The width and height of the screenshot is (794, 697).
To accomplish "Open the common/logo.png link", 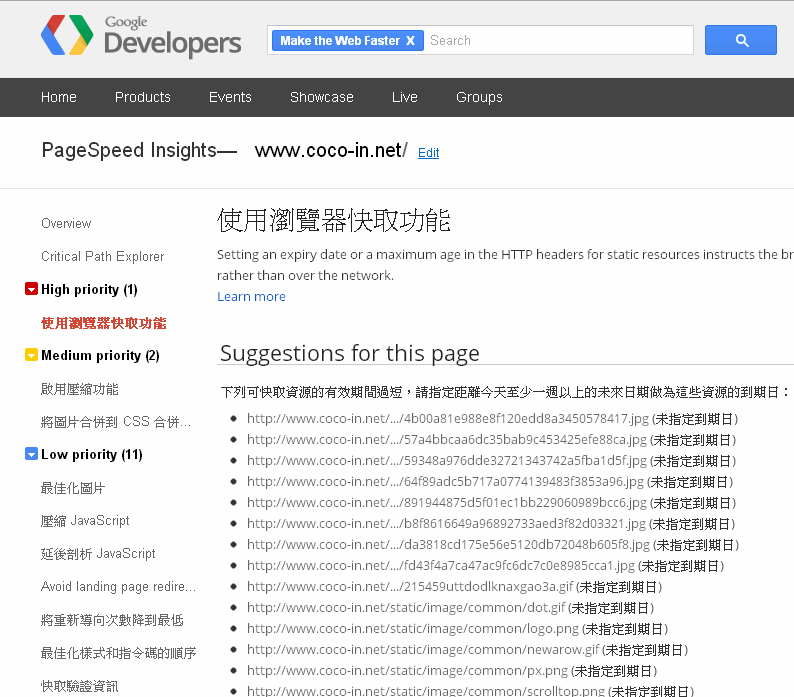I will (x=413, y=629).
